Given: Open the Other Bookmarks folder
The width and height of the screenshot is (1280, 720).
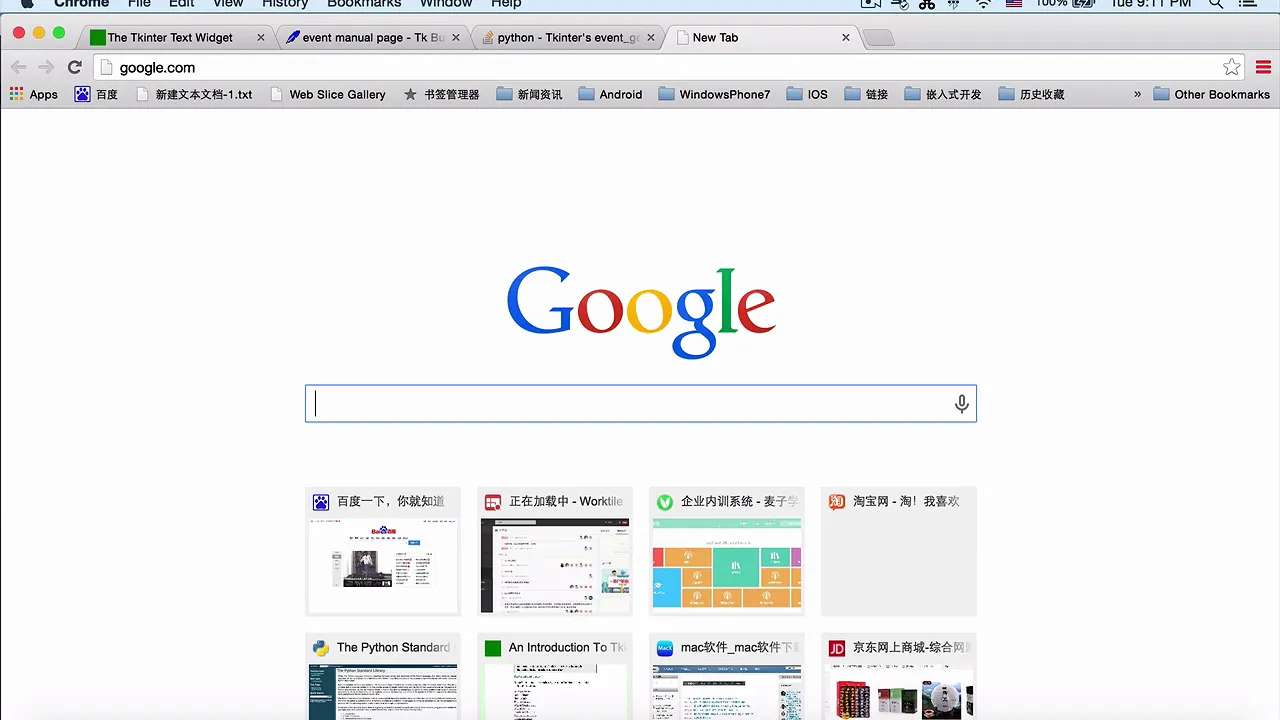Looking at the screenshot, I should tap(1211, 94).
